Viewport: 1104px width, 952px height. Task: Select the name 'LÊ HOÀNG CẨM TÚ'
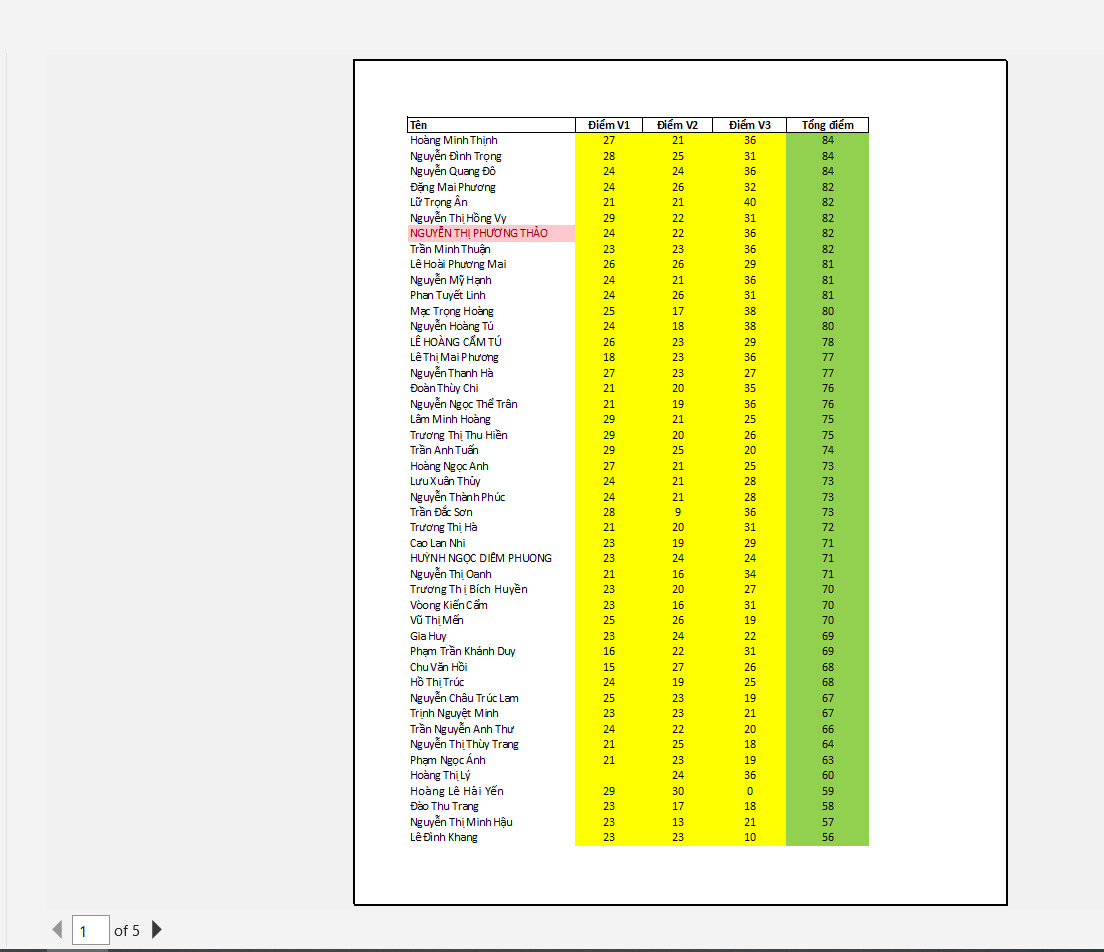(456, 342)
